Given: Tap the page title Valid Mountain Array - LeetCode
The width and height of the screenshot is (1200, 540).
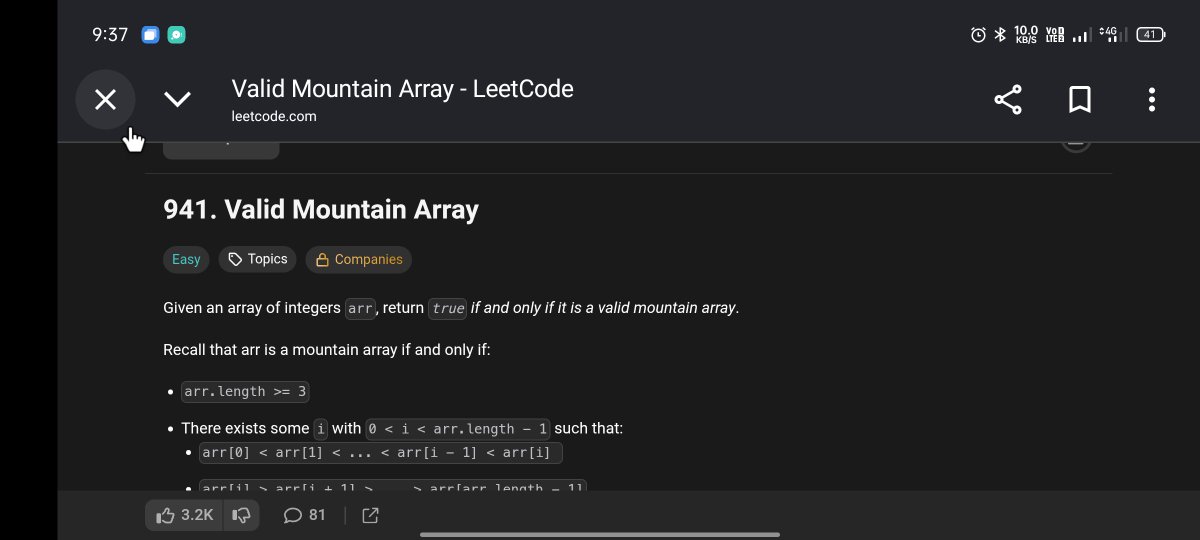Looking at the screenshot, I should (402, 88).
